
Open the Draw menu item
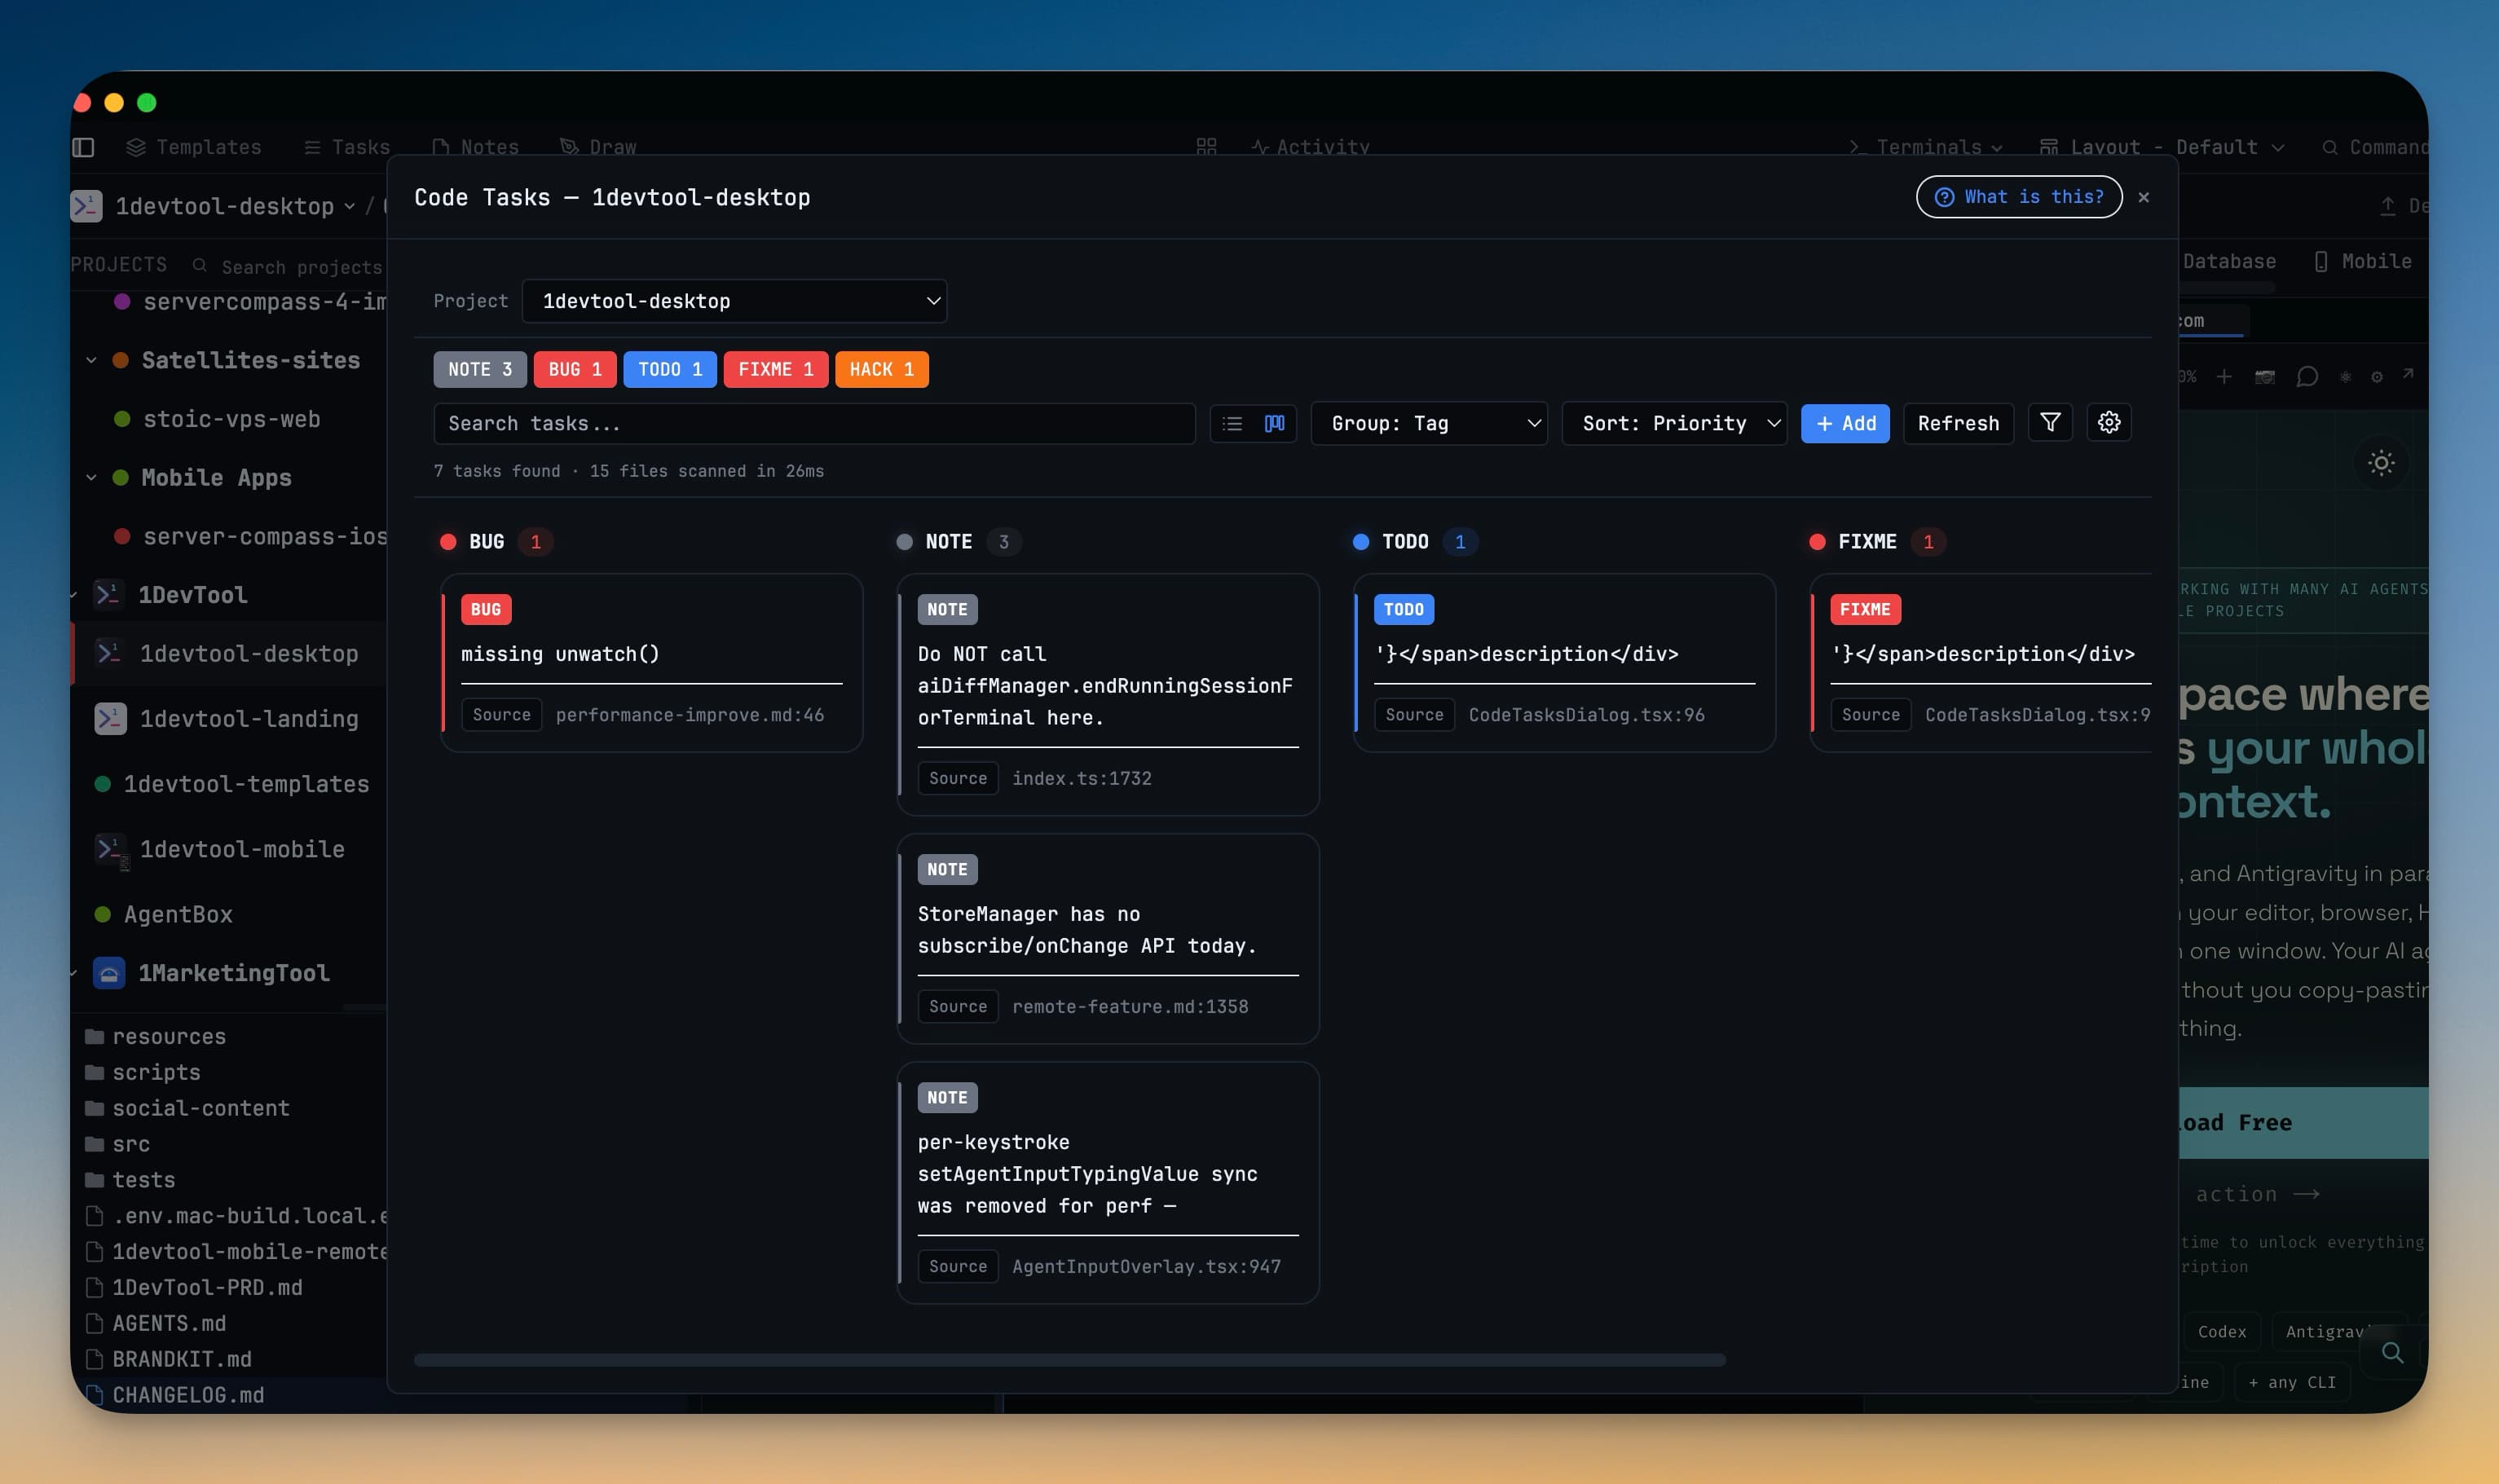point(598,147)
